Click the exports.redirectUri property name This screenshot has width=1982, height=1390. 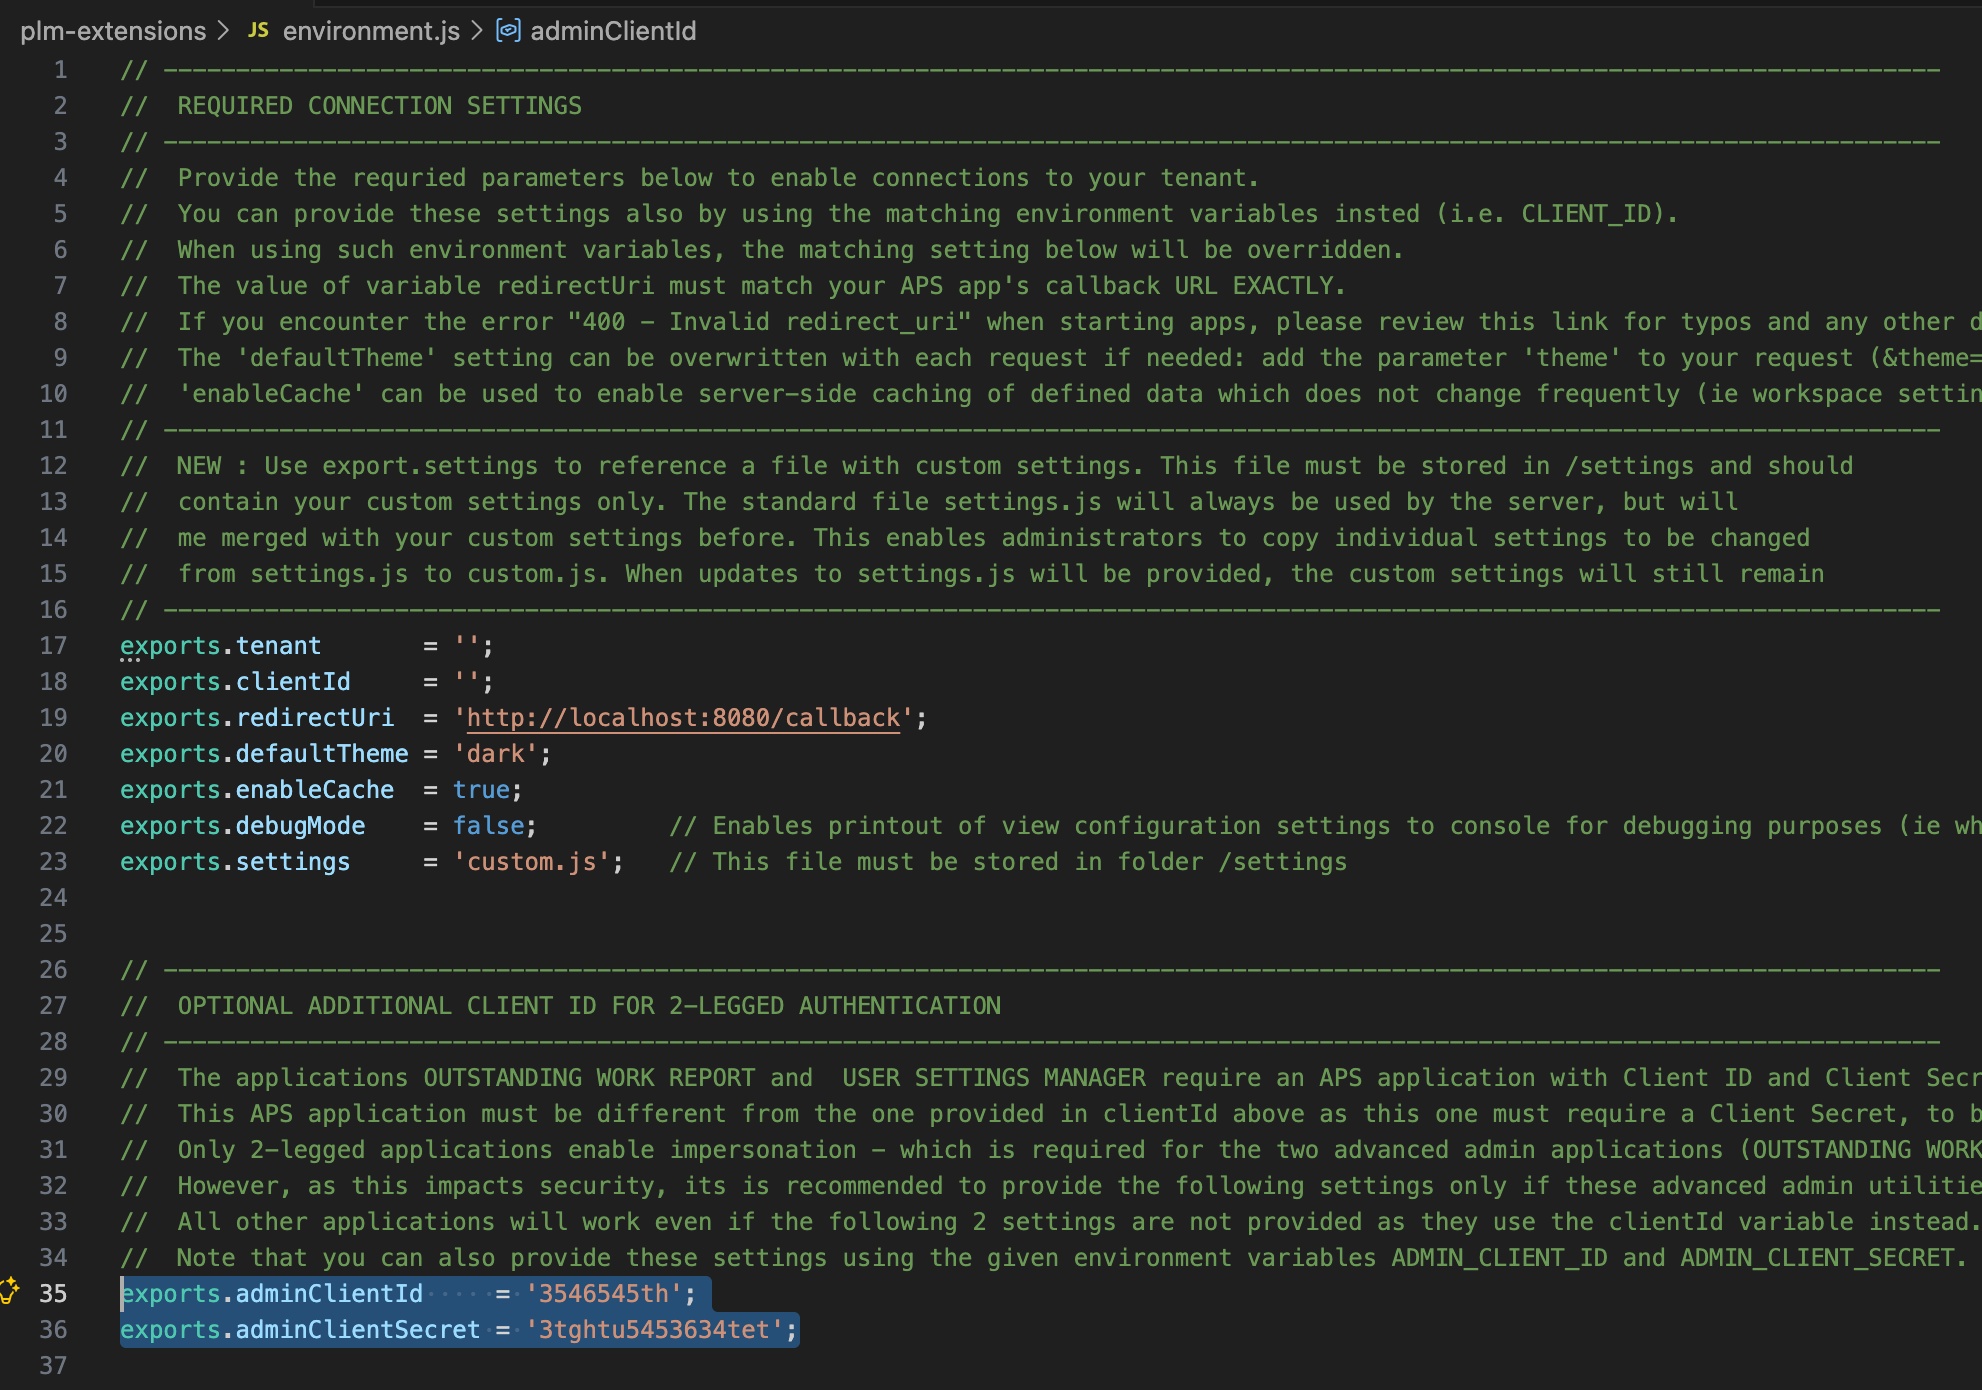pos(314,718)
